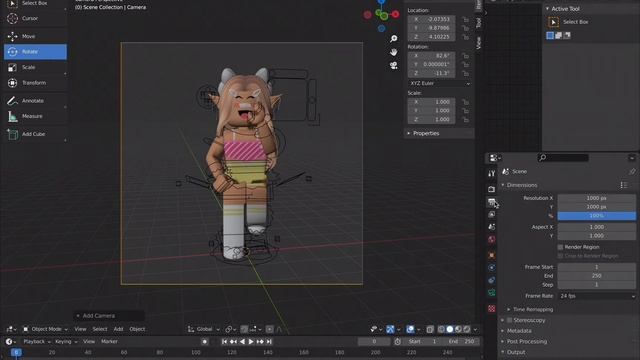
Task: Toggle lock for Rotation Z
Action: (465, 73)
